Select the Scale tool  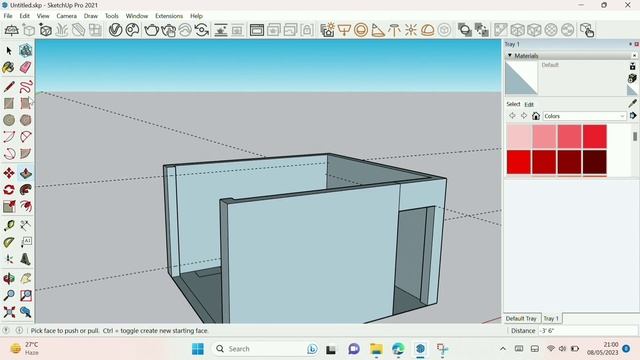[x=9, y=207]
